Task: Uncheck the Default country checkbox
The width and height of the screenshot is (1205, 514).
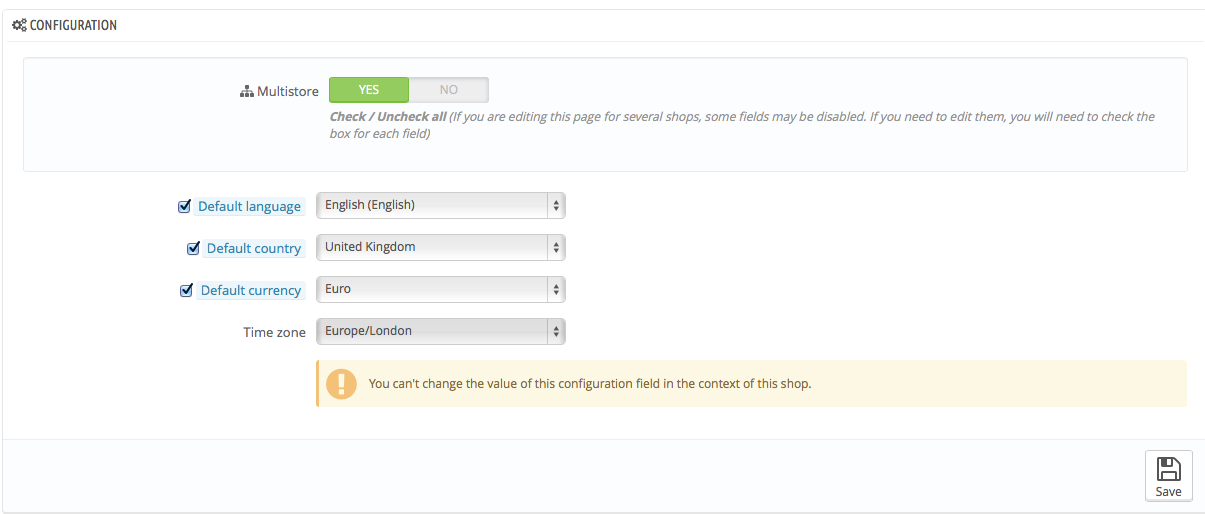Action: 193,248
